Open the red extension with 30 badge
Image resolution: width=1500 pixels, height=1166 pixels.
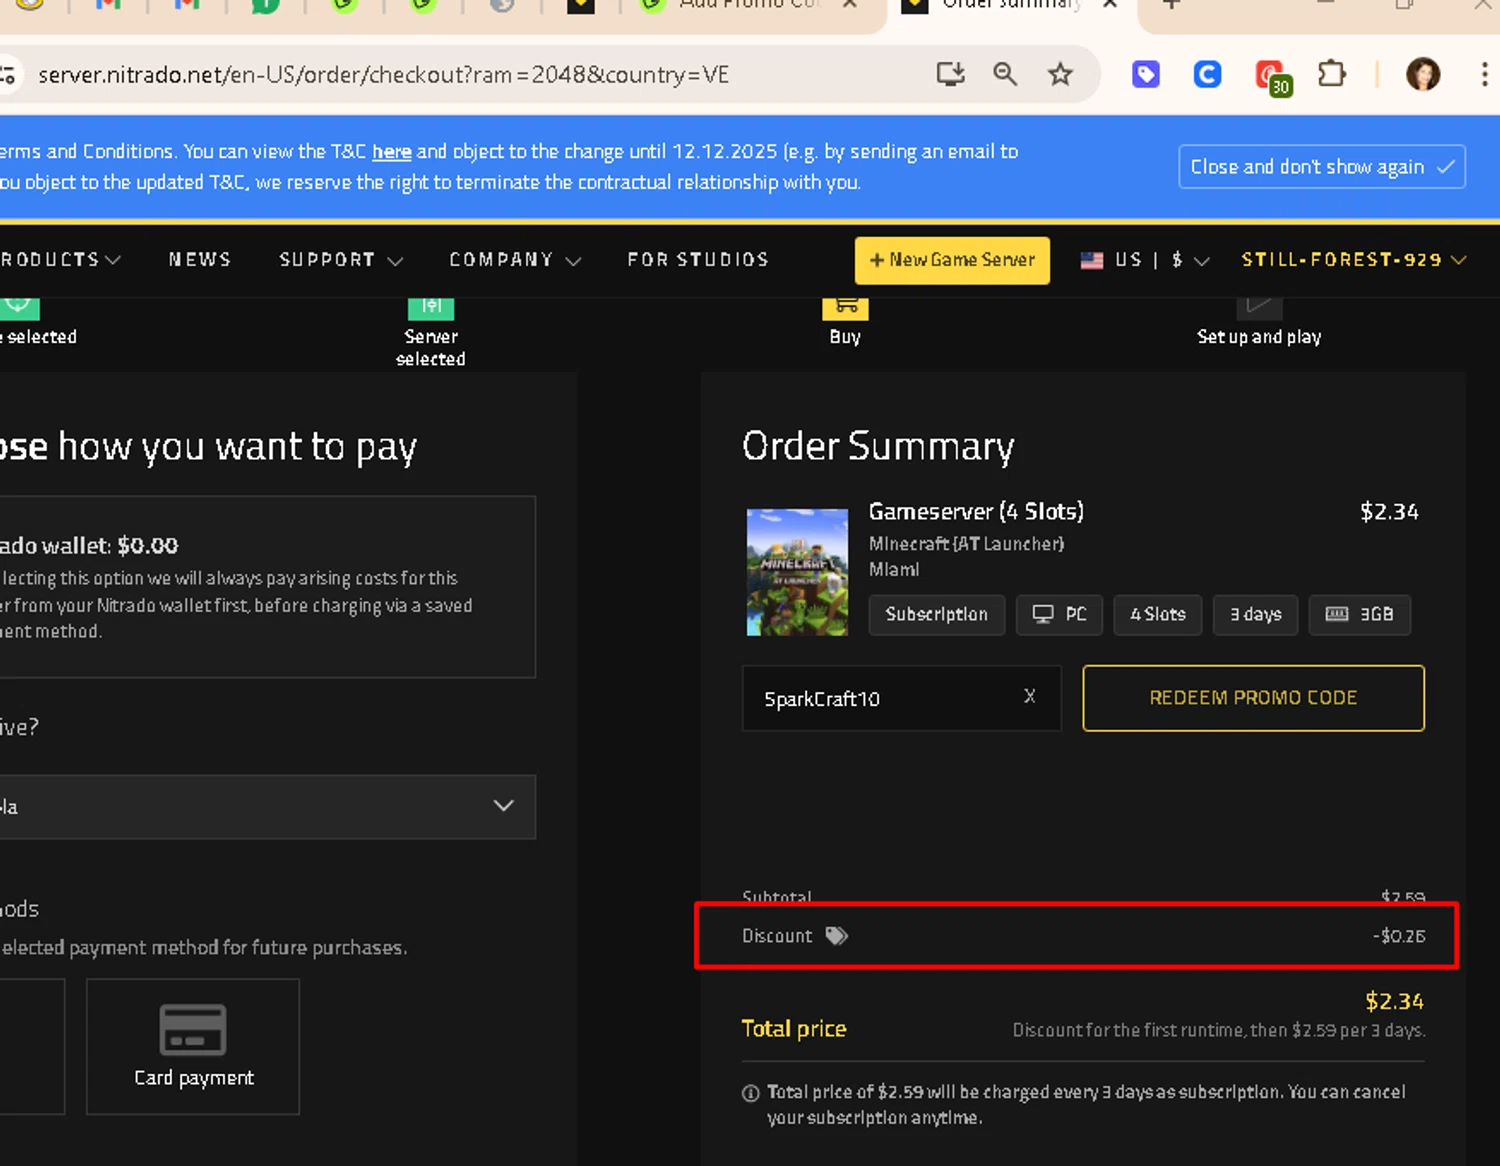pyautogui.click(x=1272, y=76)
